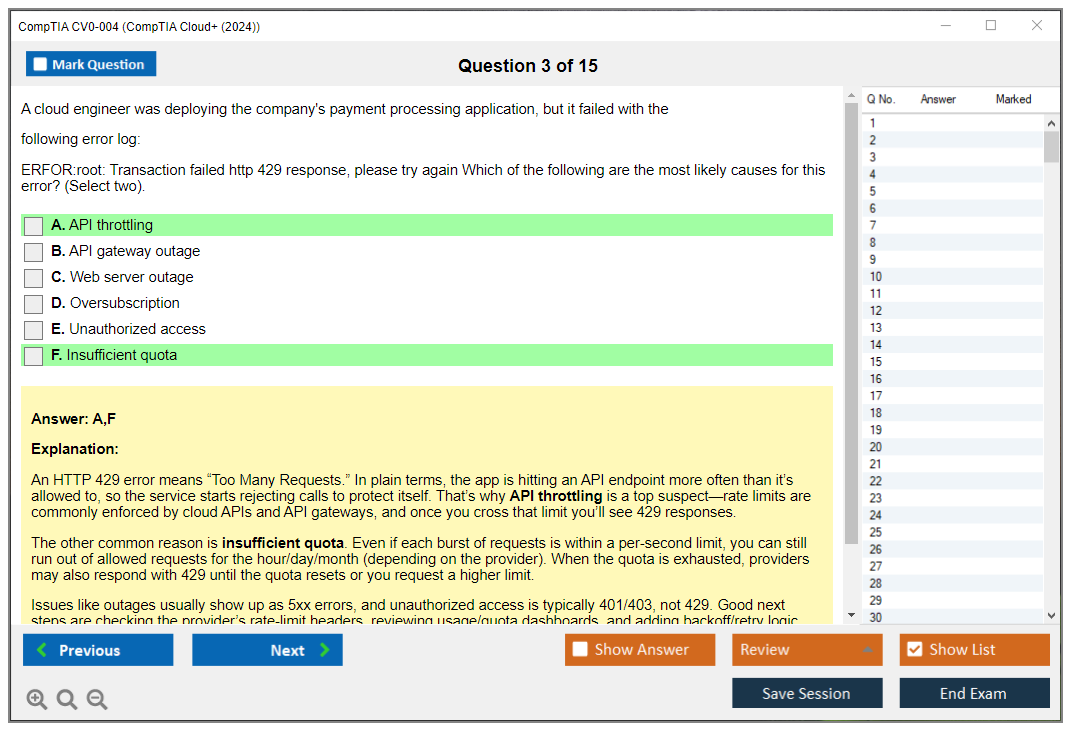Open the Review dropdown
Screen dimensions: 1075x735
click(x=807, y=650)
